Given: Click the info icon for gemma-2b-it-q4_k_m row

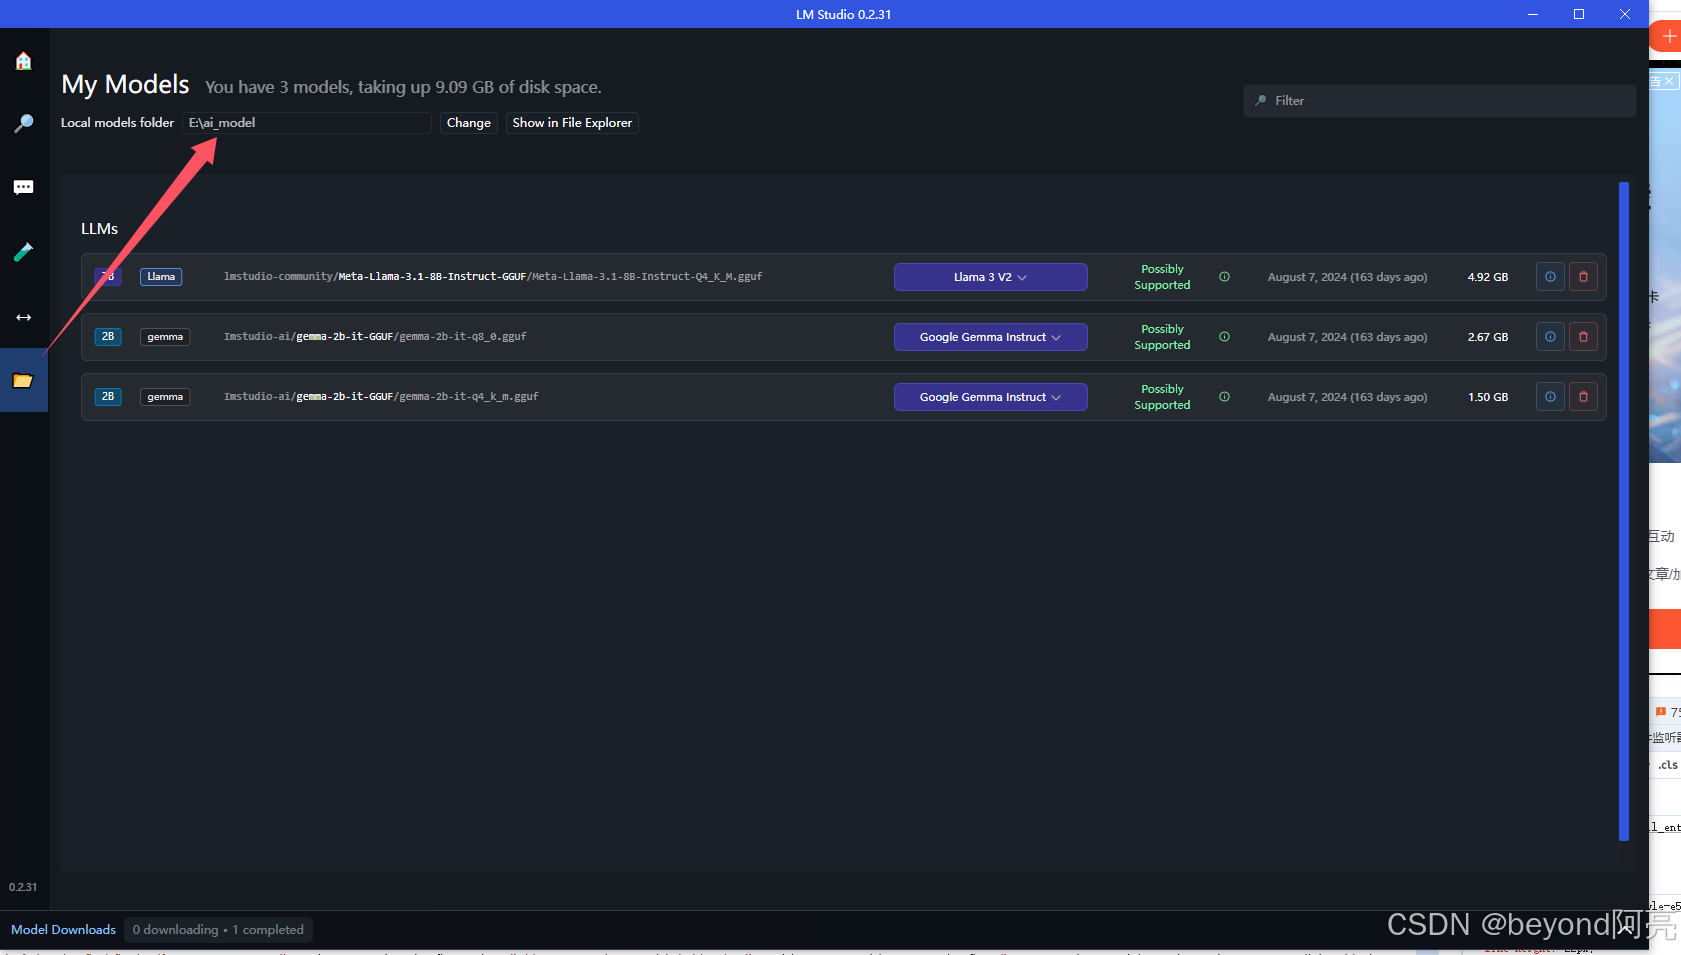Looking at the screenshot, I should (x=1550, y=397).
